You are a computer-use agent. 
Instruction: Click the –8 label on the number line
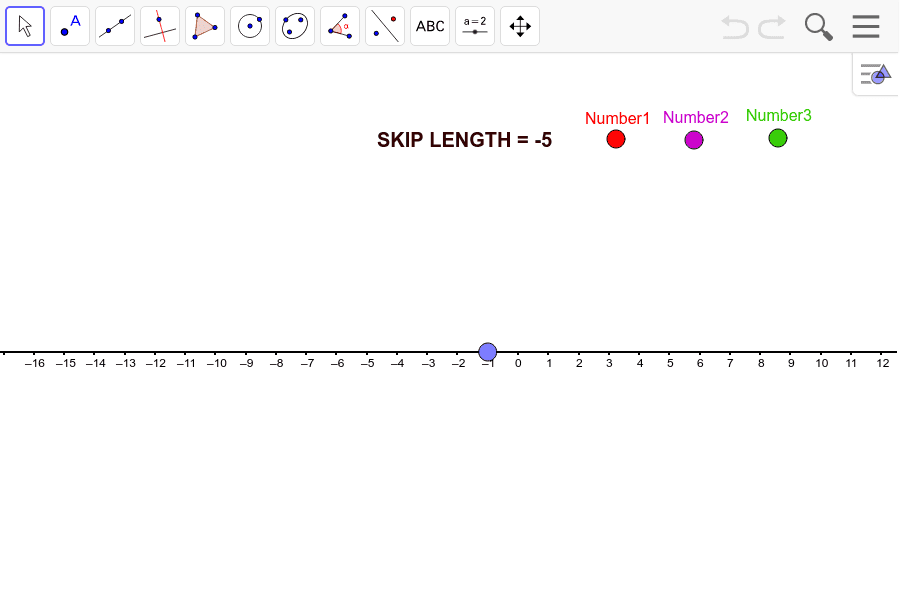[x=277, y=363]
